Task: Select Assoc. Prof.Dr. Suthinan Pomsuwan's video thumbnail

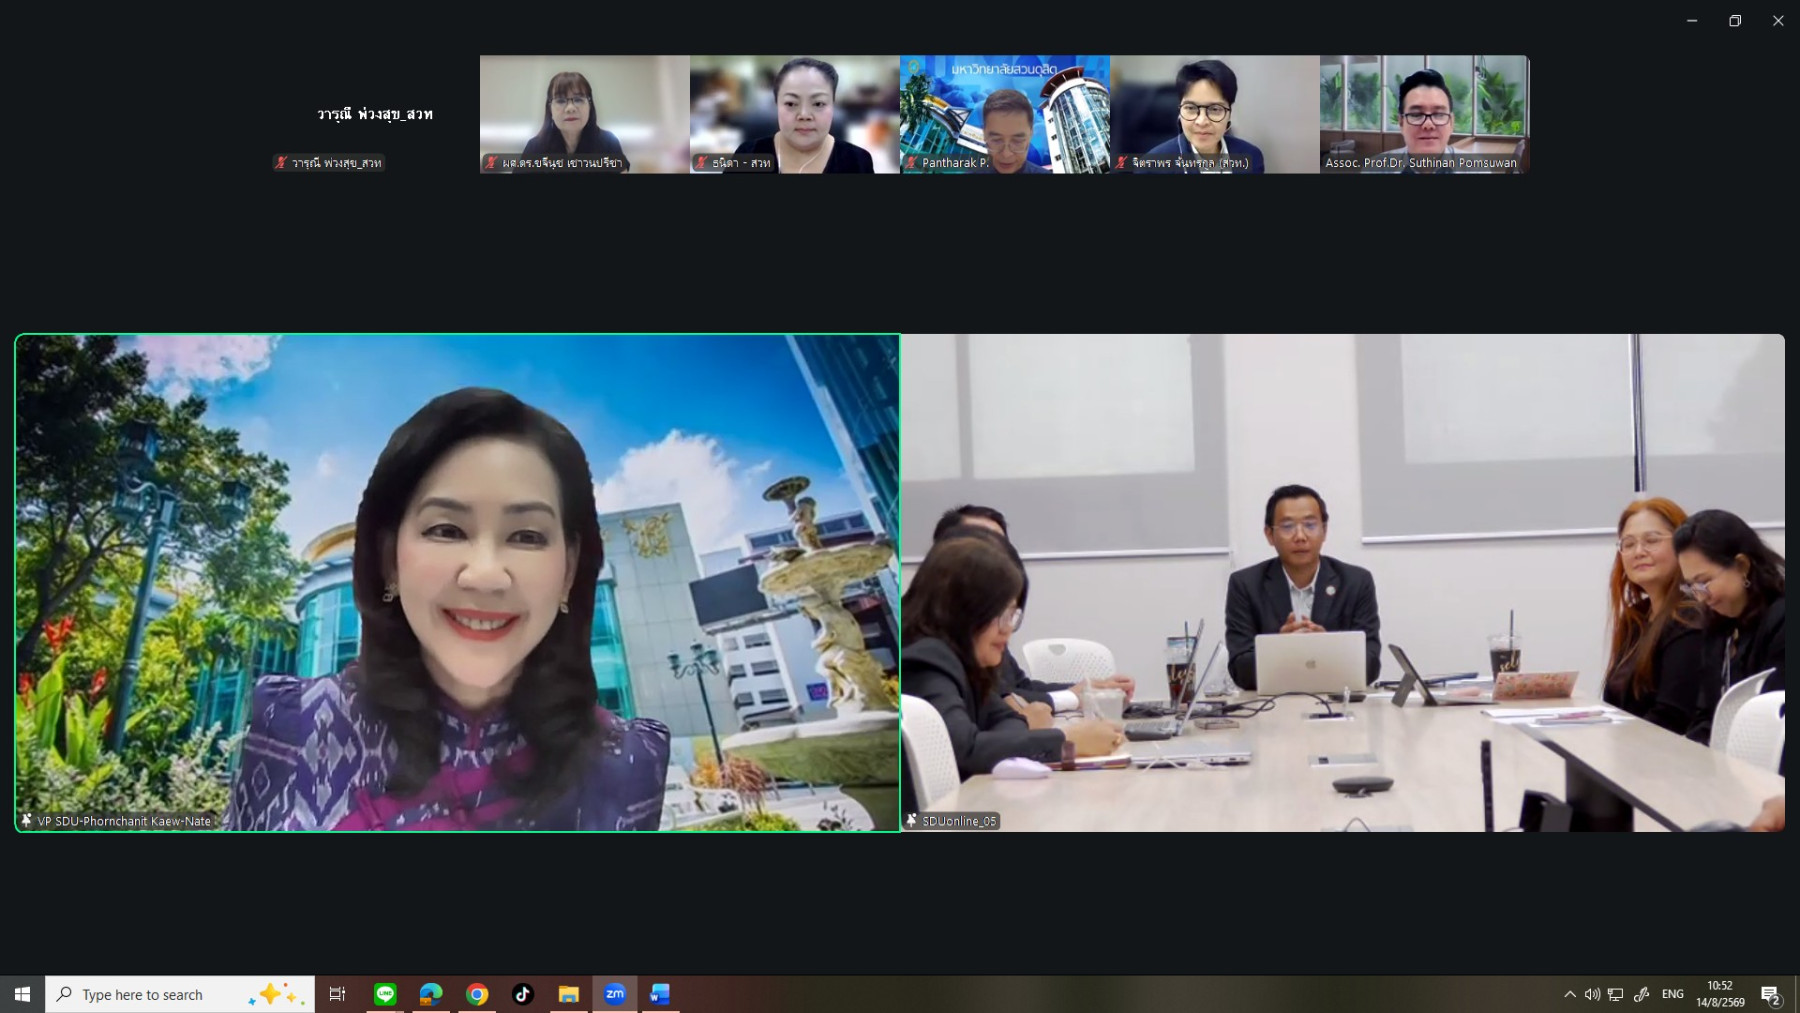Action: pyautogui.click(x=1425, y=114)
